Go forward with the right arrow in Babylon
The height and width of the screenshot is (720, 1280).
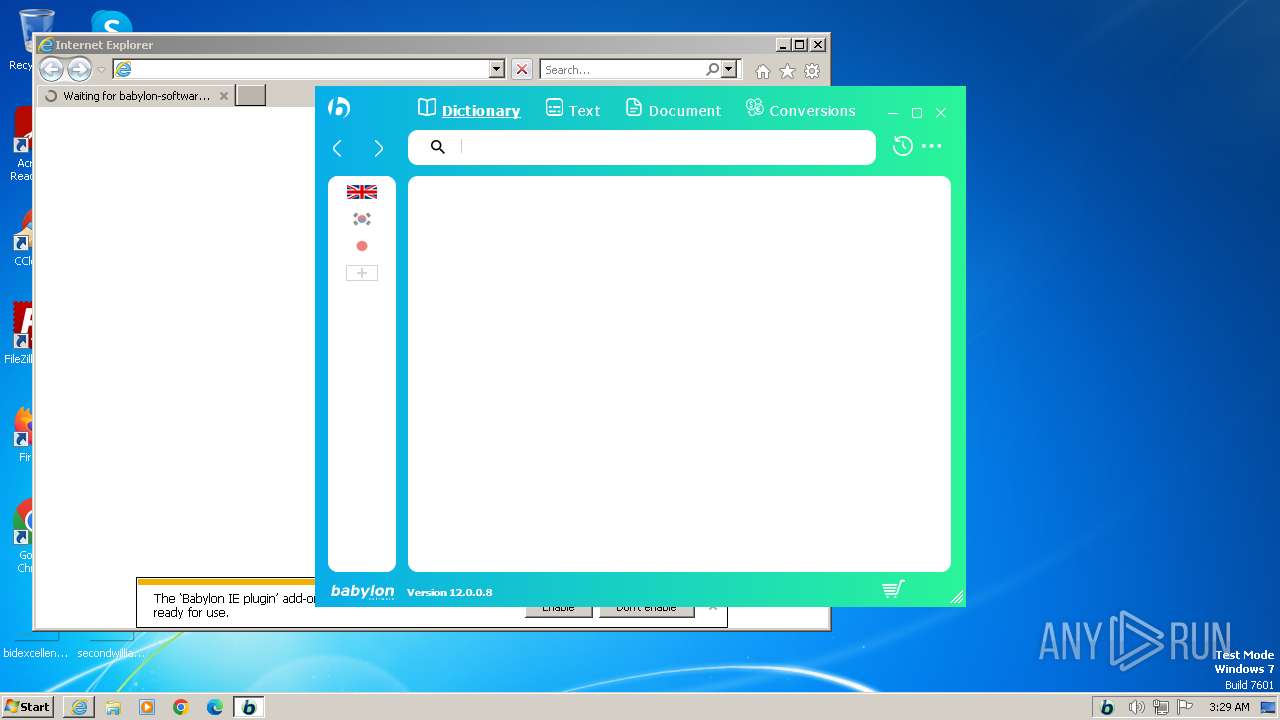pyautogui.click(x=378, y=148)
